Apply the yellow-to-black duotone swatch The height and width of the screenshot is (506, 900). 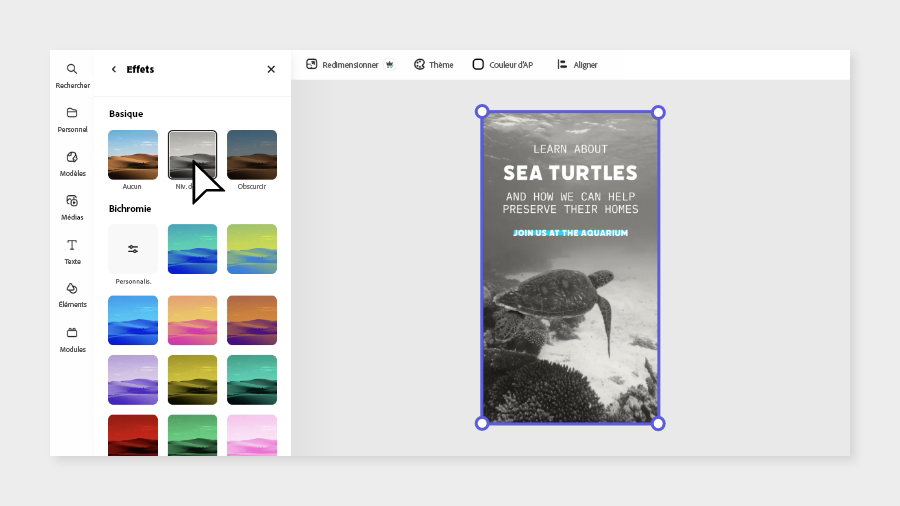(x=192, y=380)
